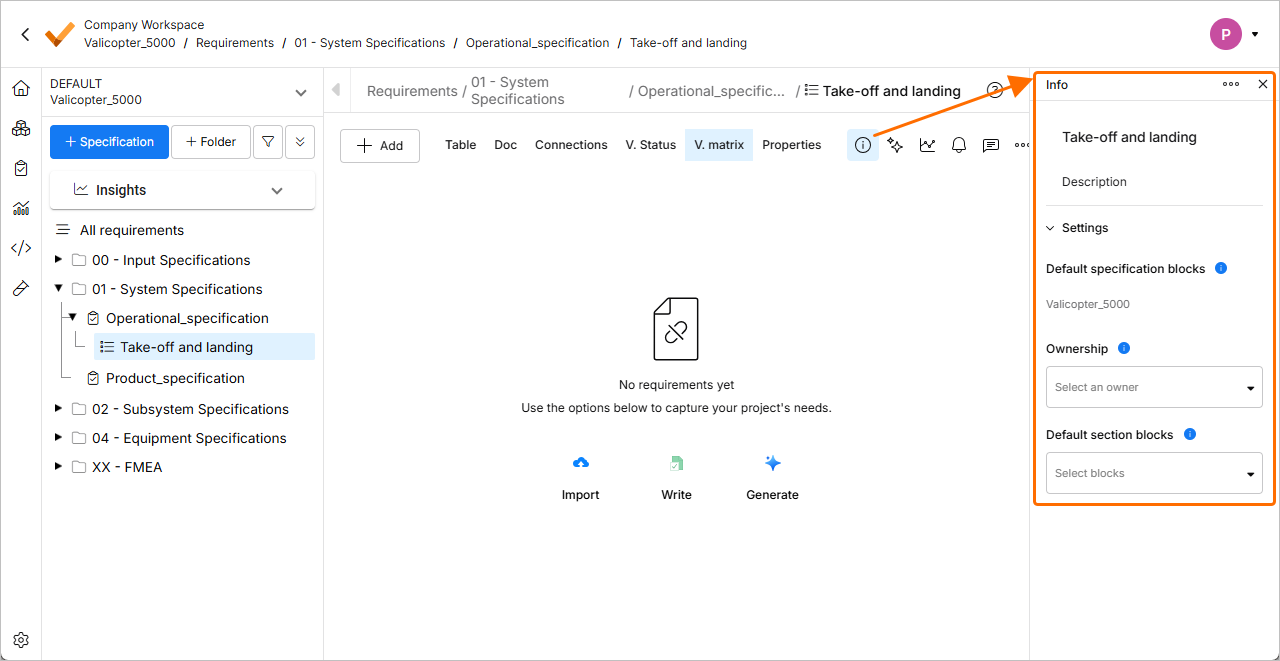
Task: Go back using the top-left arrow
Action: 25,34
